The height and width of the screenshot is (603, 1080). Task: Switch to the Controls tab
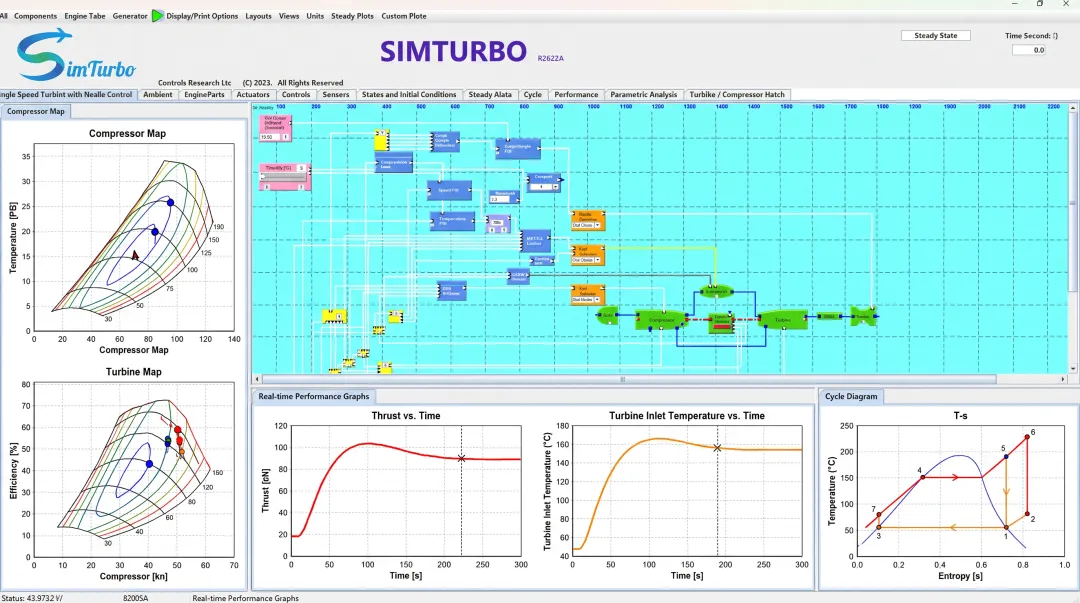click(x=295, y=94)
